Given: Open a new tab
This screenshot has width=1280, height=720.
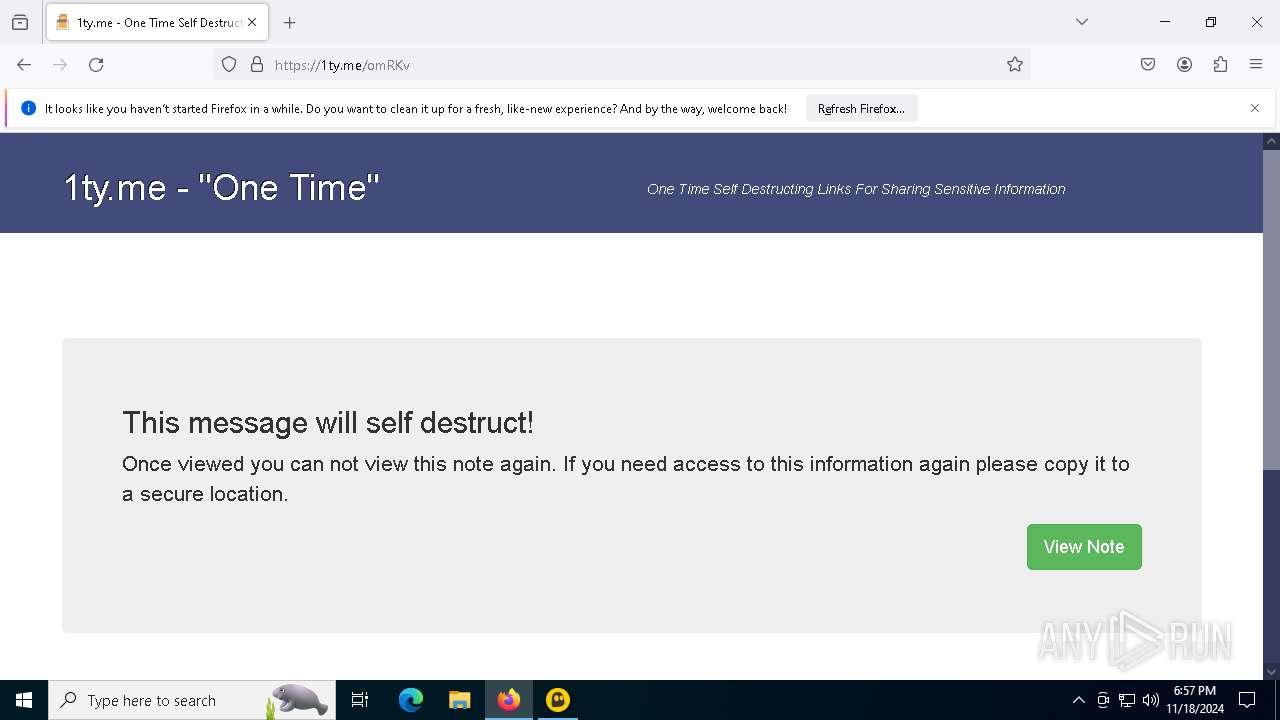Looking at the screenshot, I should (290, 22).
